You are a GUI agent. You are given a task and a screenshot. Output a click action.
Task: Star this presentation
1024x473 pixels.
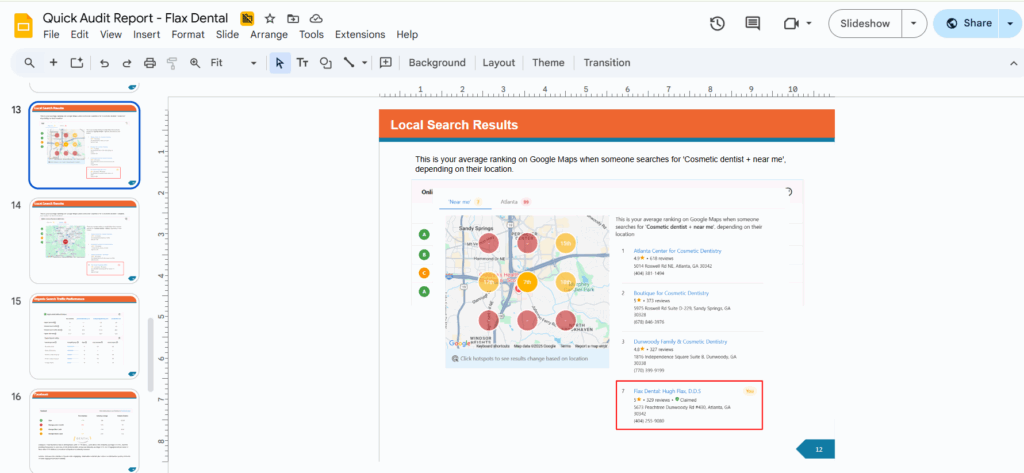[270, 19]
